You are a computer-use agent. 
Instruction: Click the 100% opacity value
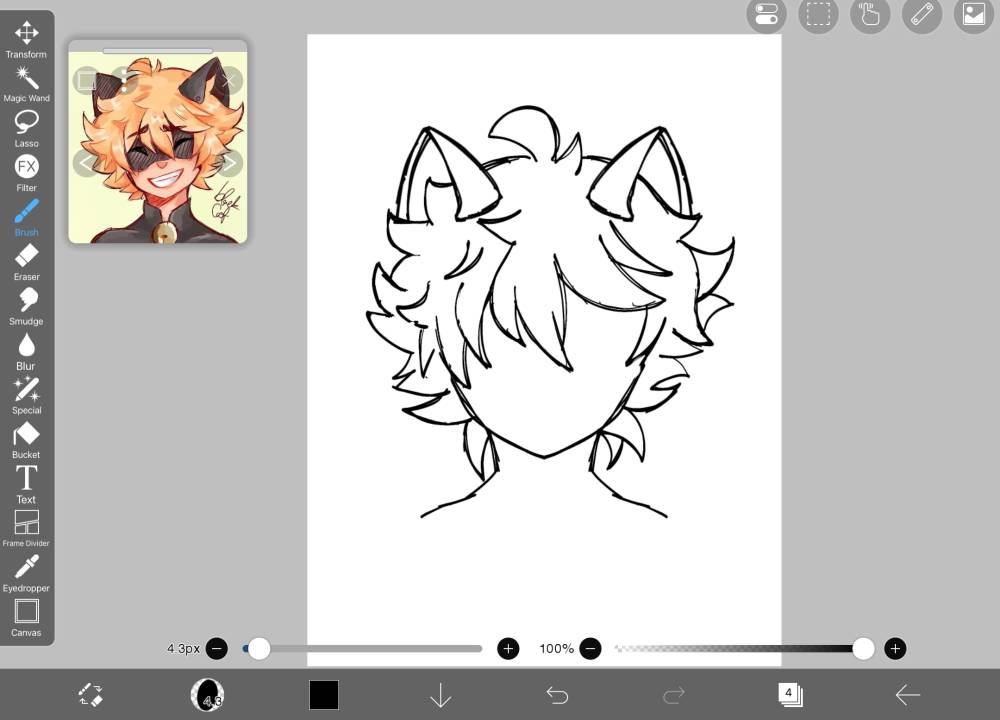556,649
